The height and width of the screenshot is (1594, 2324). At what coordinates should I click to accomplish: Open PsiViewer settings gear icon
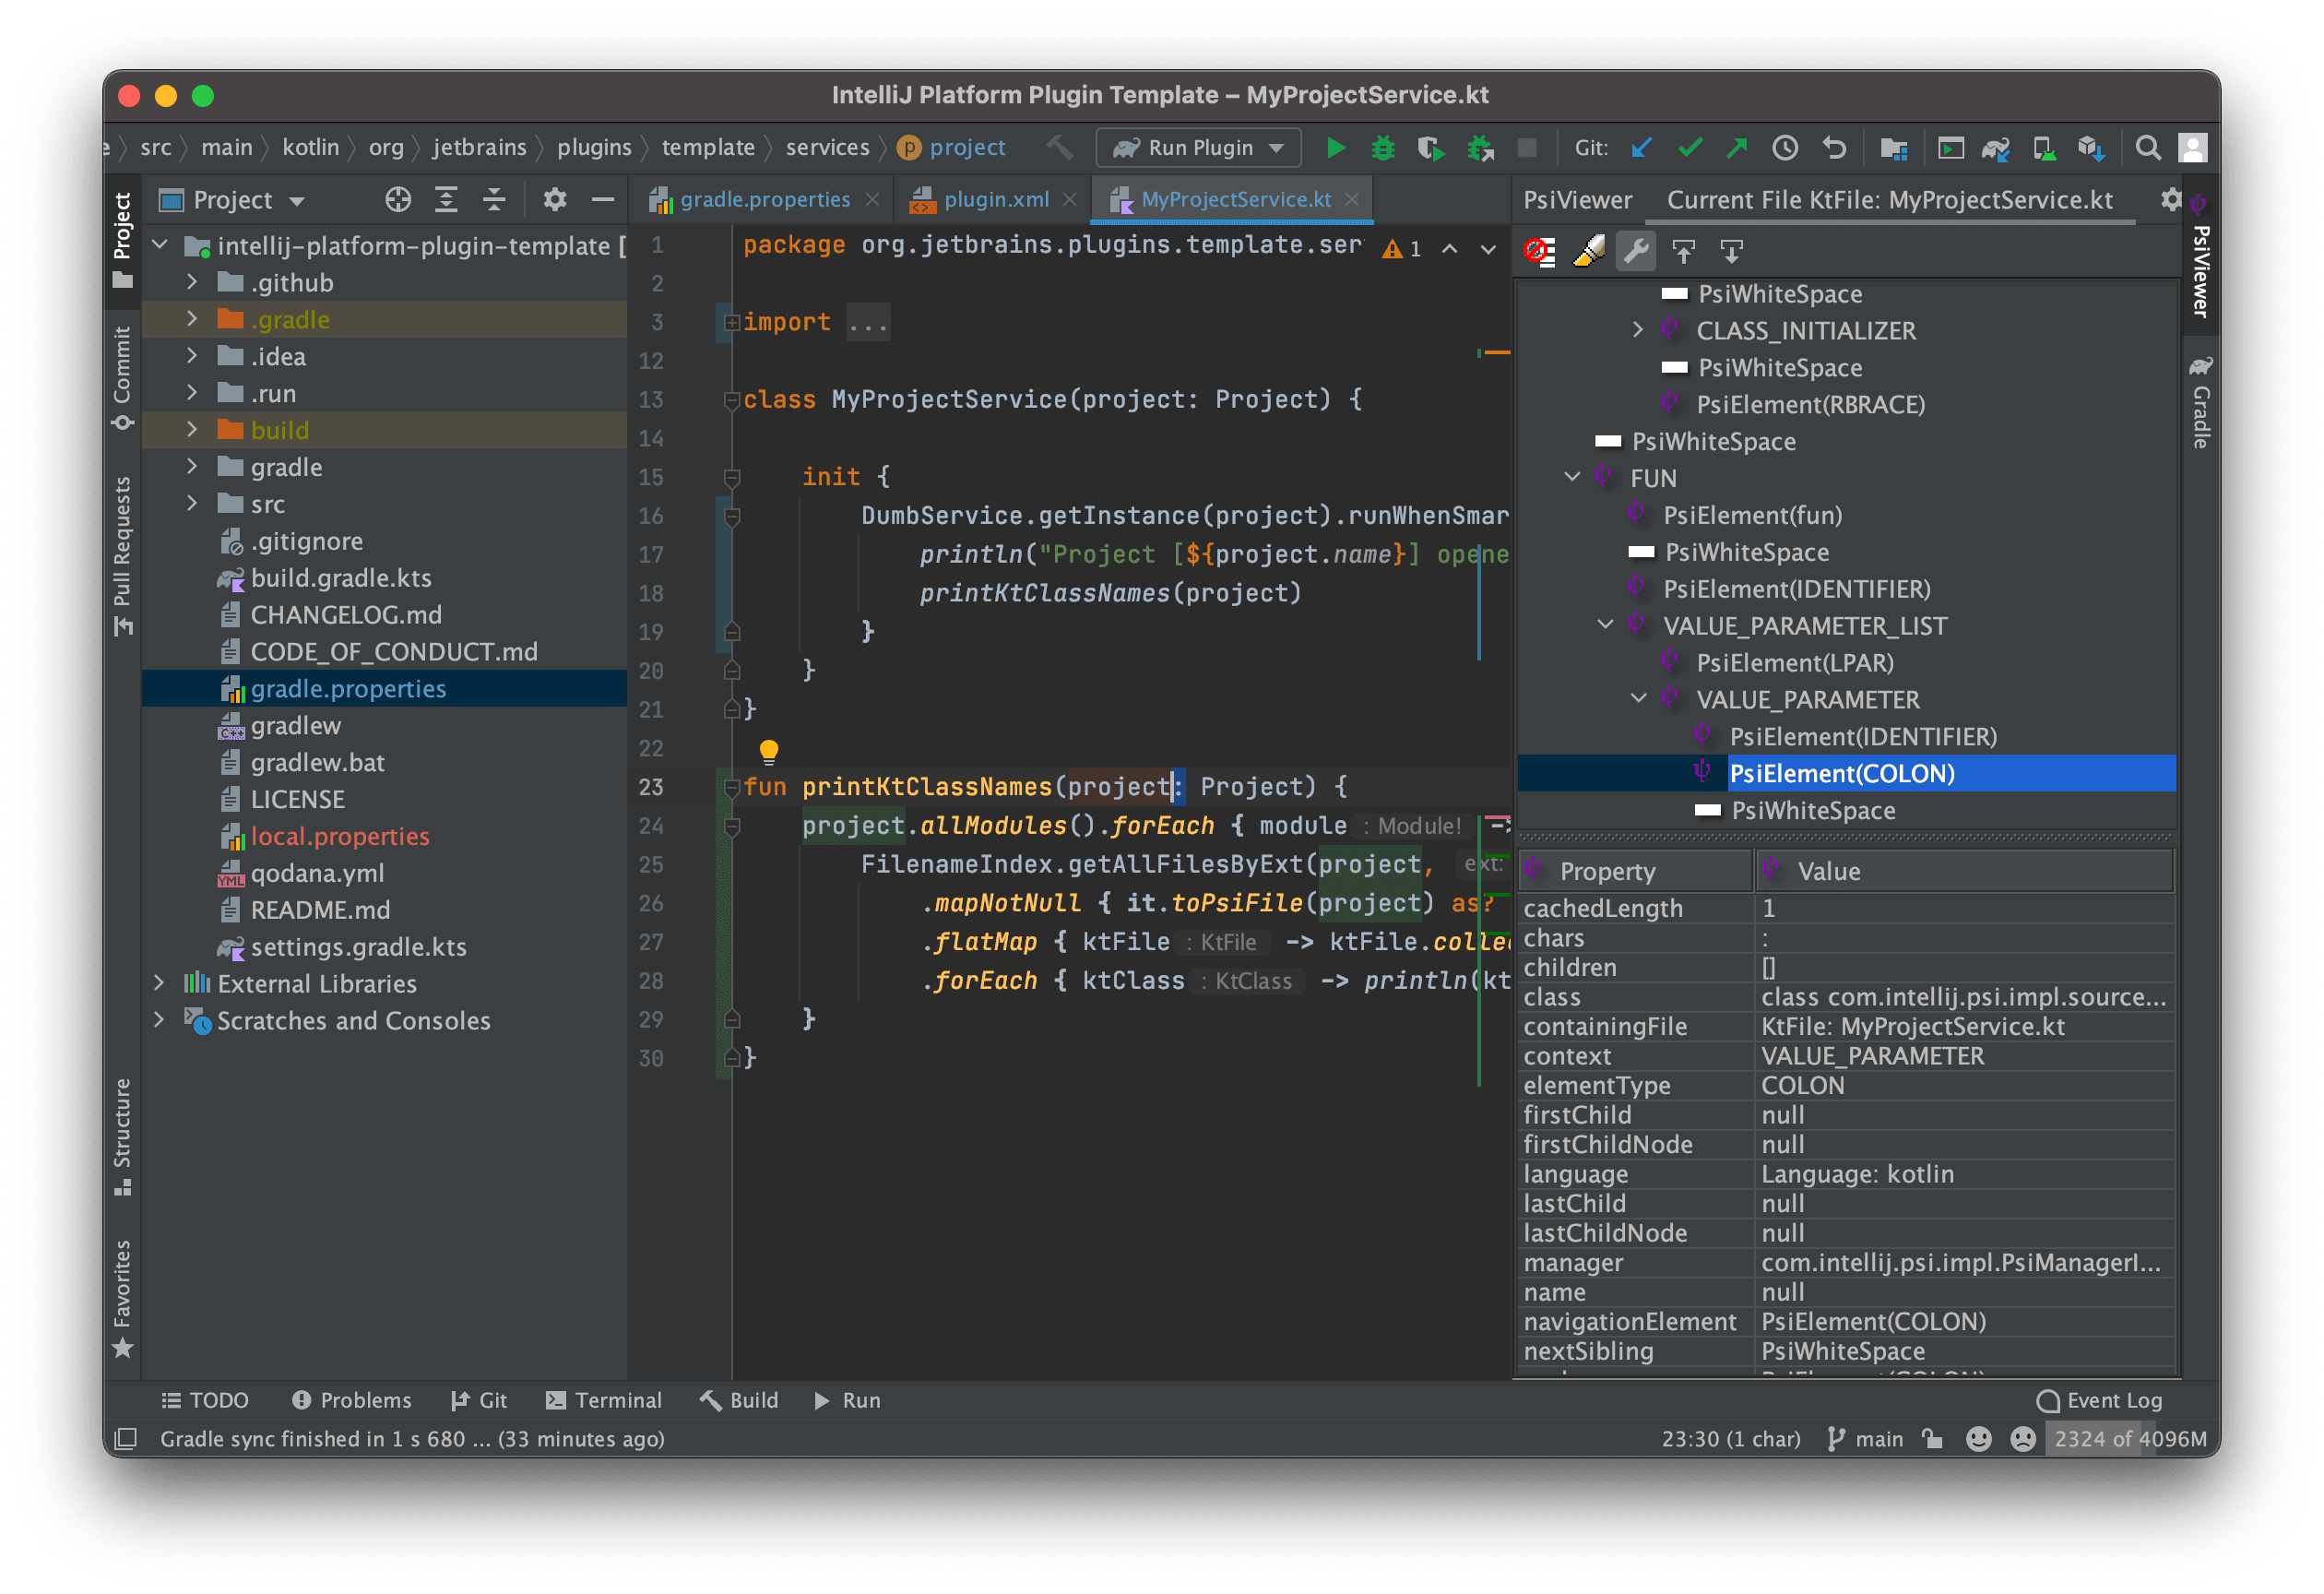2170,199
